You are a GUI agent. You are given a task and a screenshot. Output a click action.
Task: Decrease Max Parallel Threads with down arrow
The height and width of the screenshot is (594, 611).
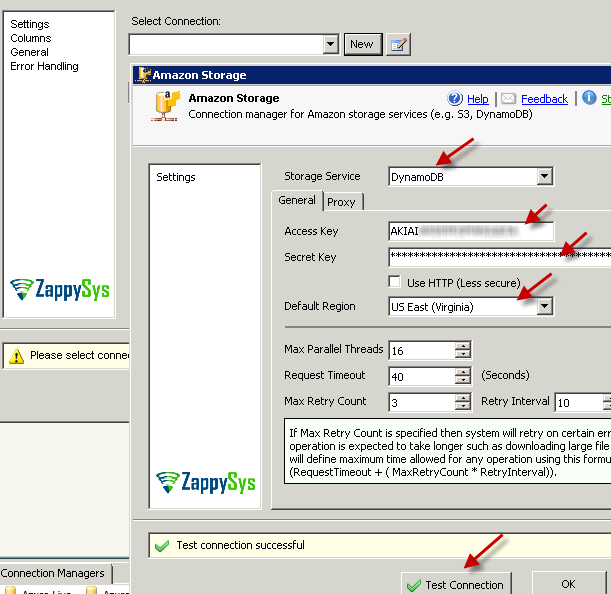[x=463, y=354]
